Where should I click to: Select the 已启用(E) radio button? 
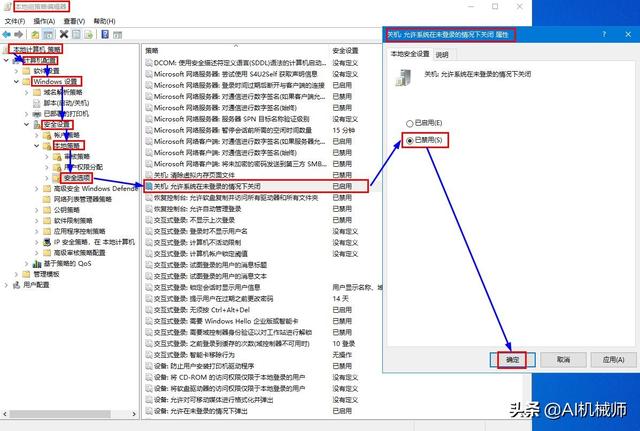point(410,123)
